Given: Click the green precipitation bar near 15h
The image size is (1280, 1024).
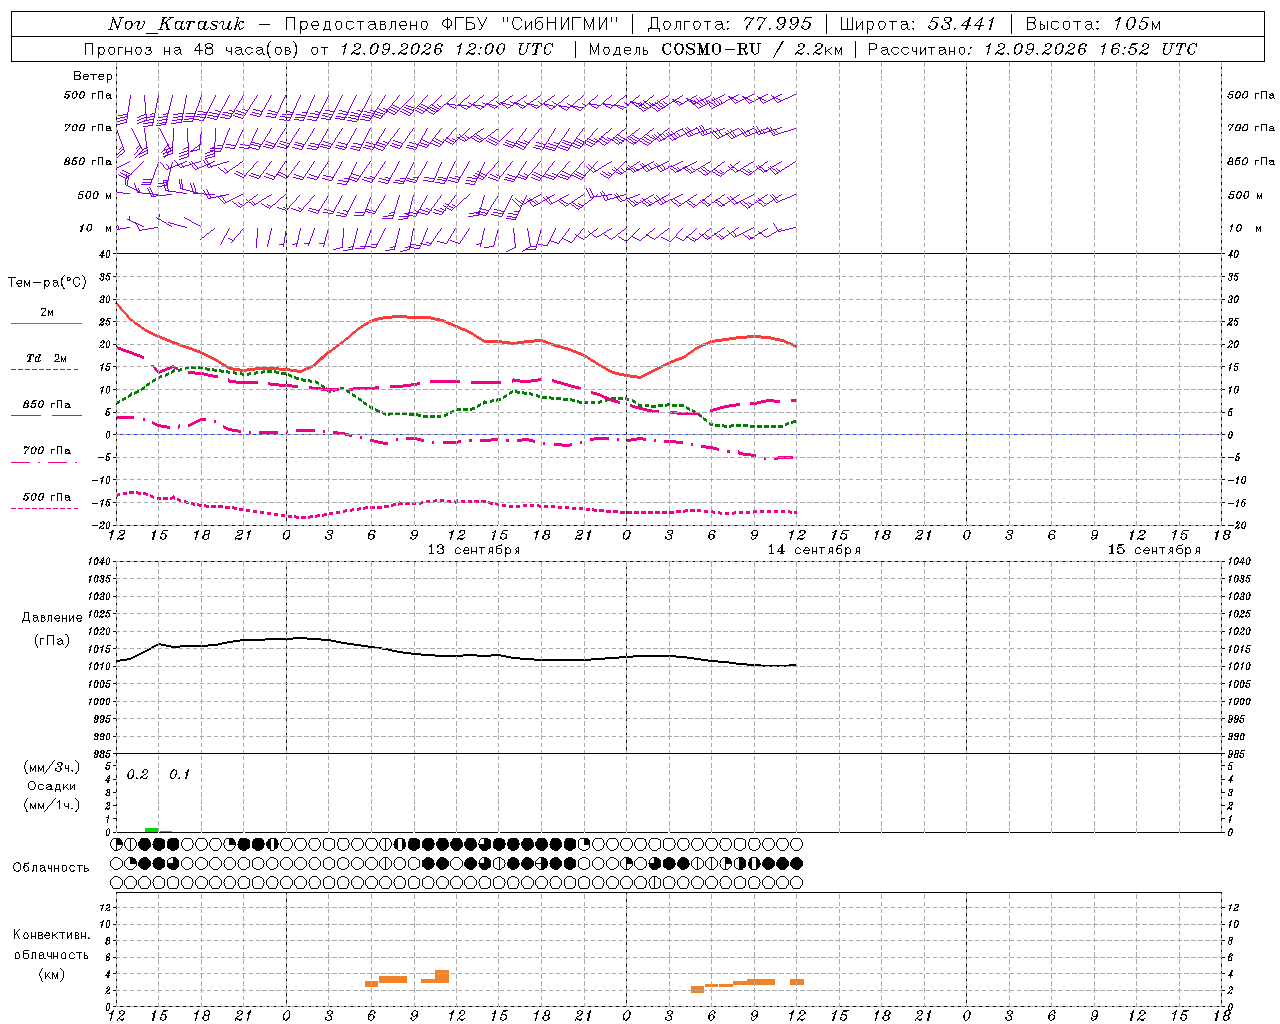Looking at the screenshot, I should 151,830.
